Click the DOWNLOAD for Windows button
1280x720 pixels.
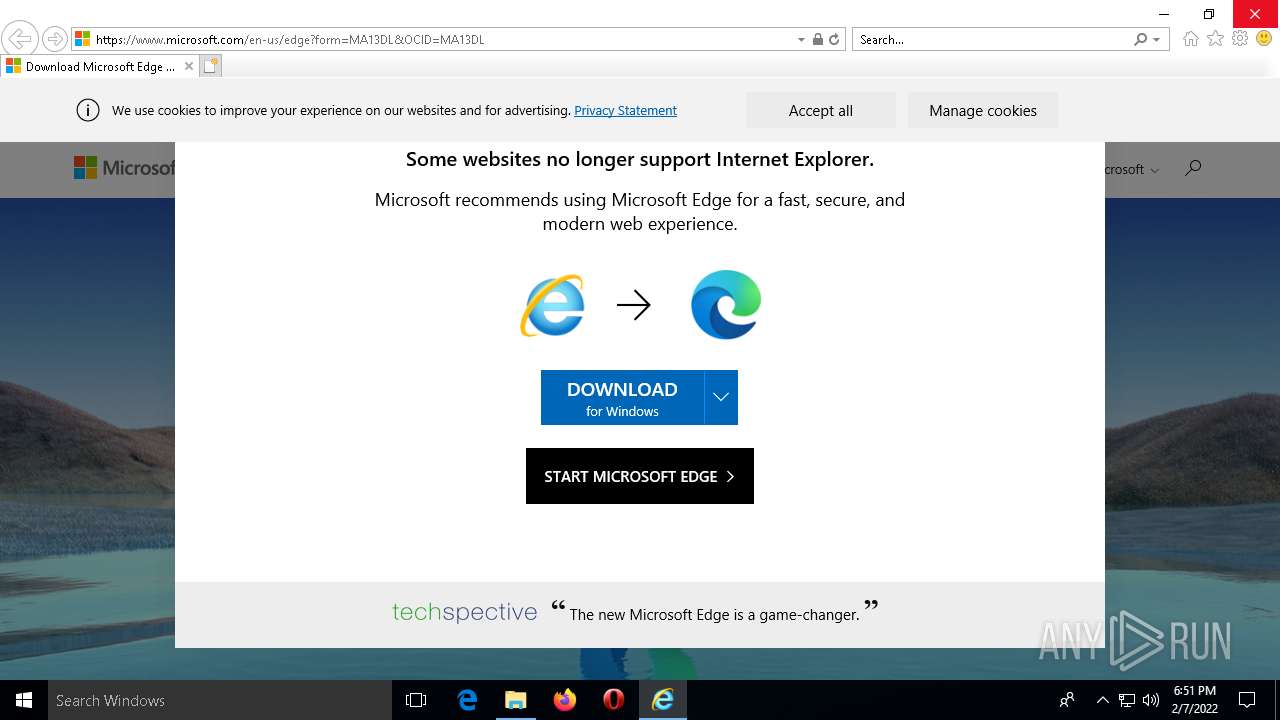622,398
